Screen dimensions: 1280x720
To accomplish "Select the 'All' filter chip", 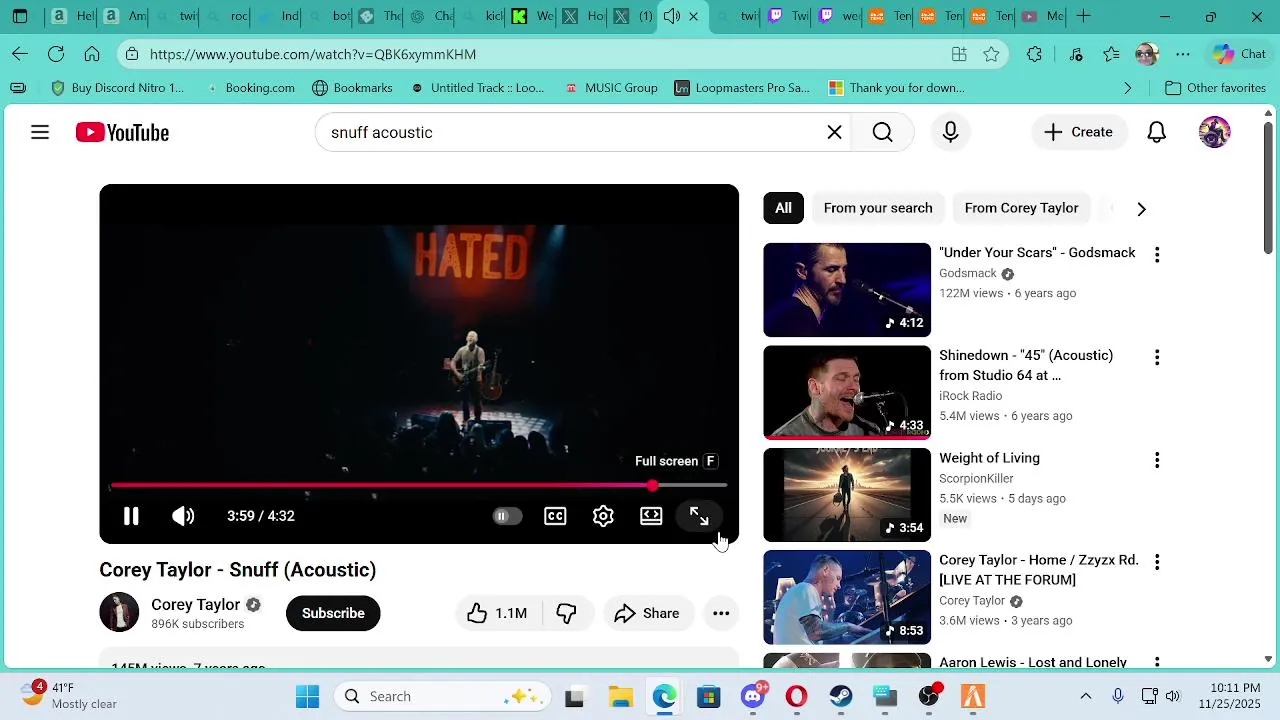I will 783,208.
